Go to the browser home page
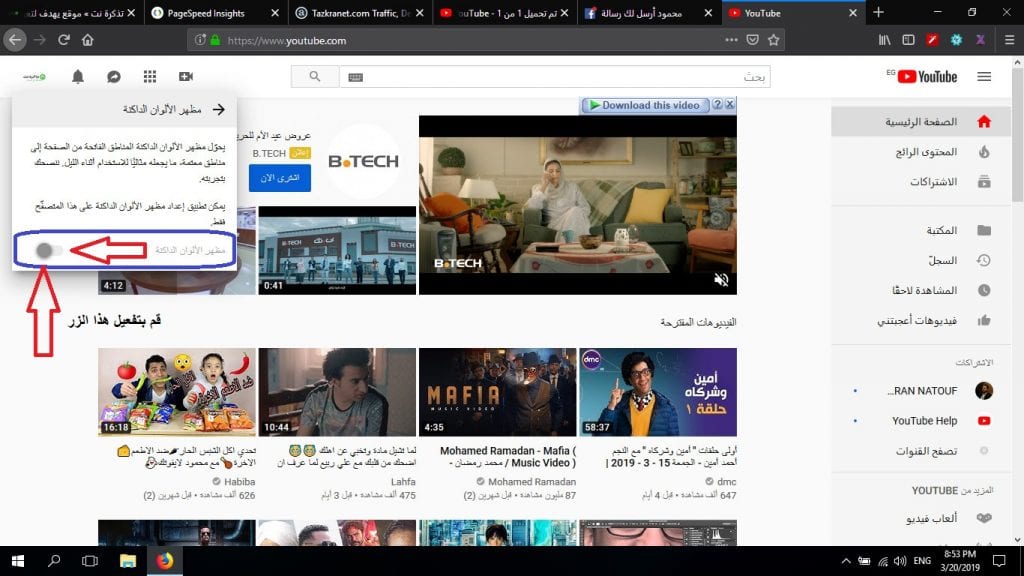The height and width of the screenshot is (576, 1024). (x=88, y=40)
